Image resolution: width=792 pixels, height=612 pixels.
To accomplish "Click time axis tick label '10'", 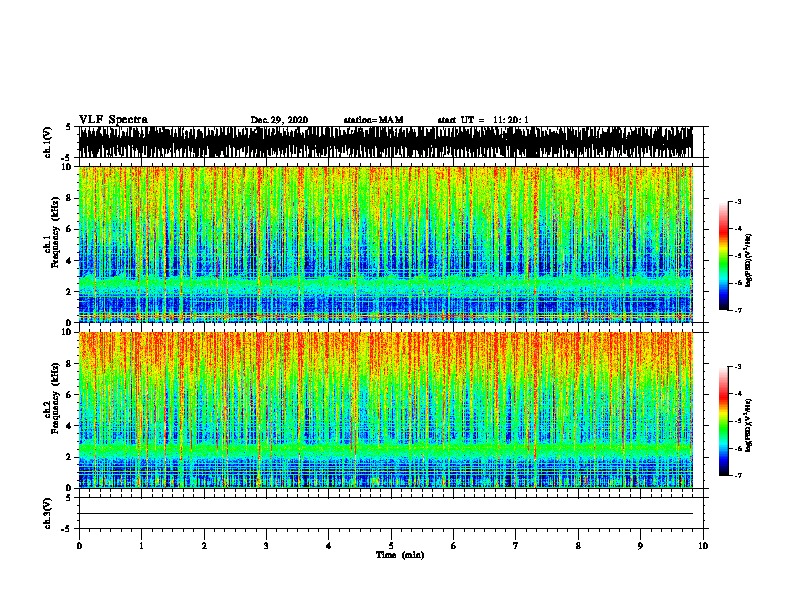I will coord(703,545).
